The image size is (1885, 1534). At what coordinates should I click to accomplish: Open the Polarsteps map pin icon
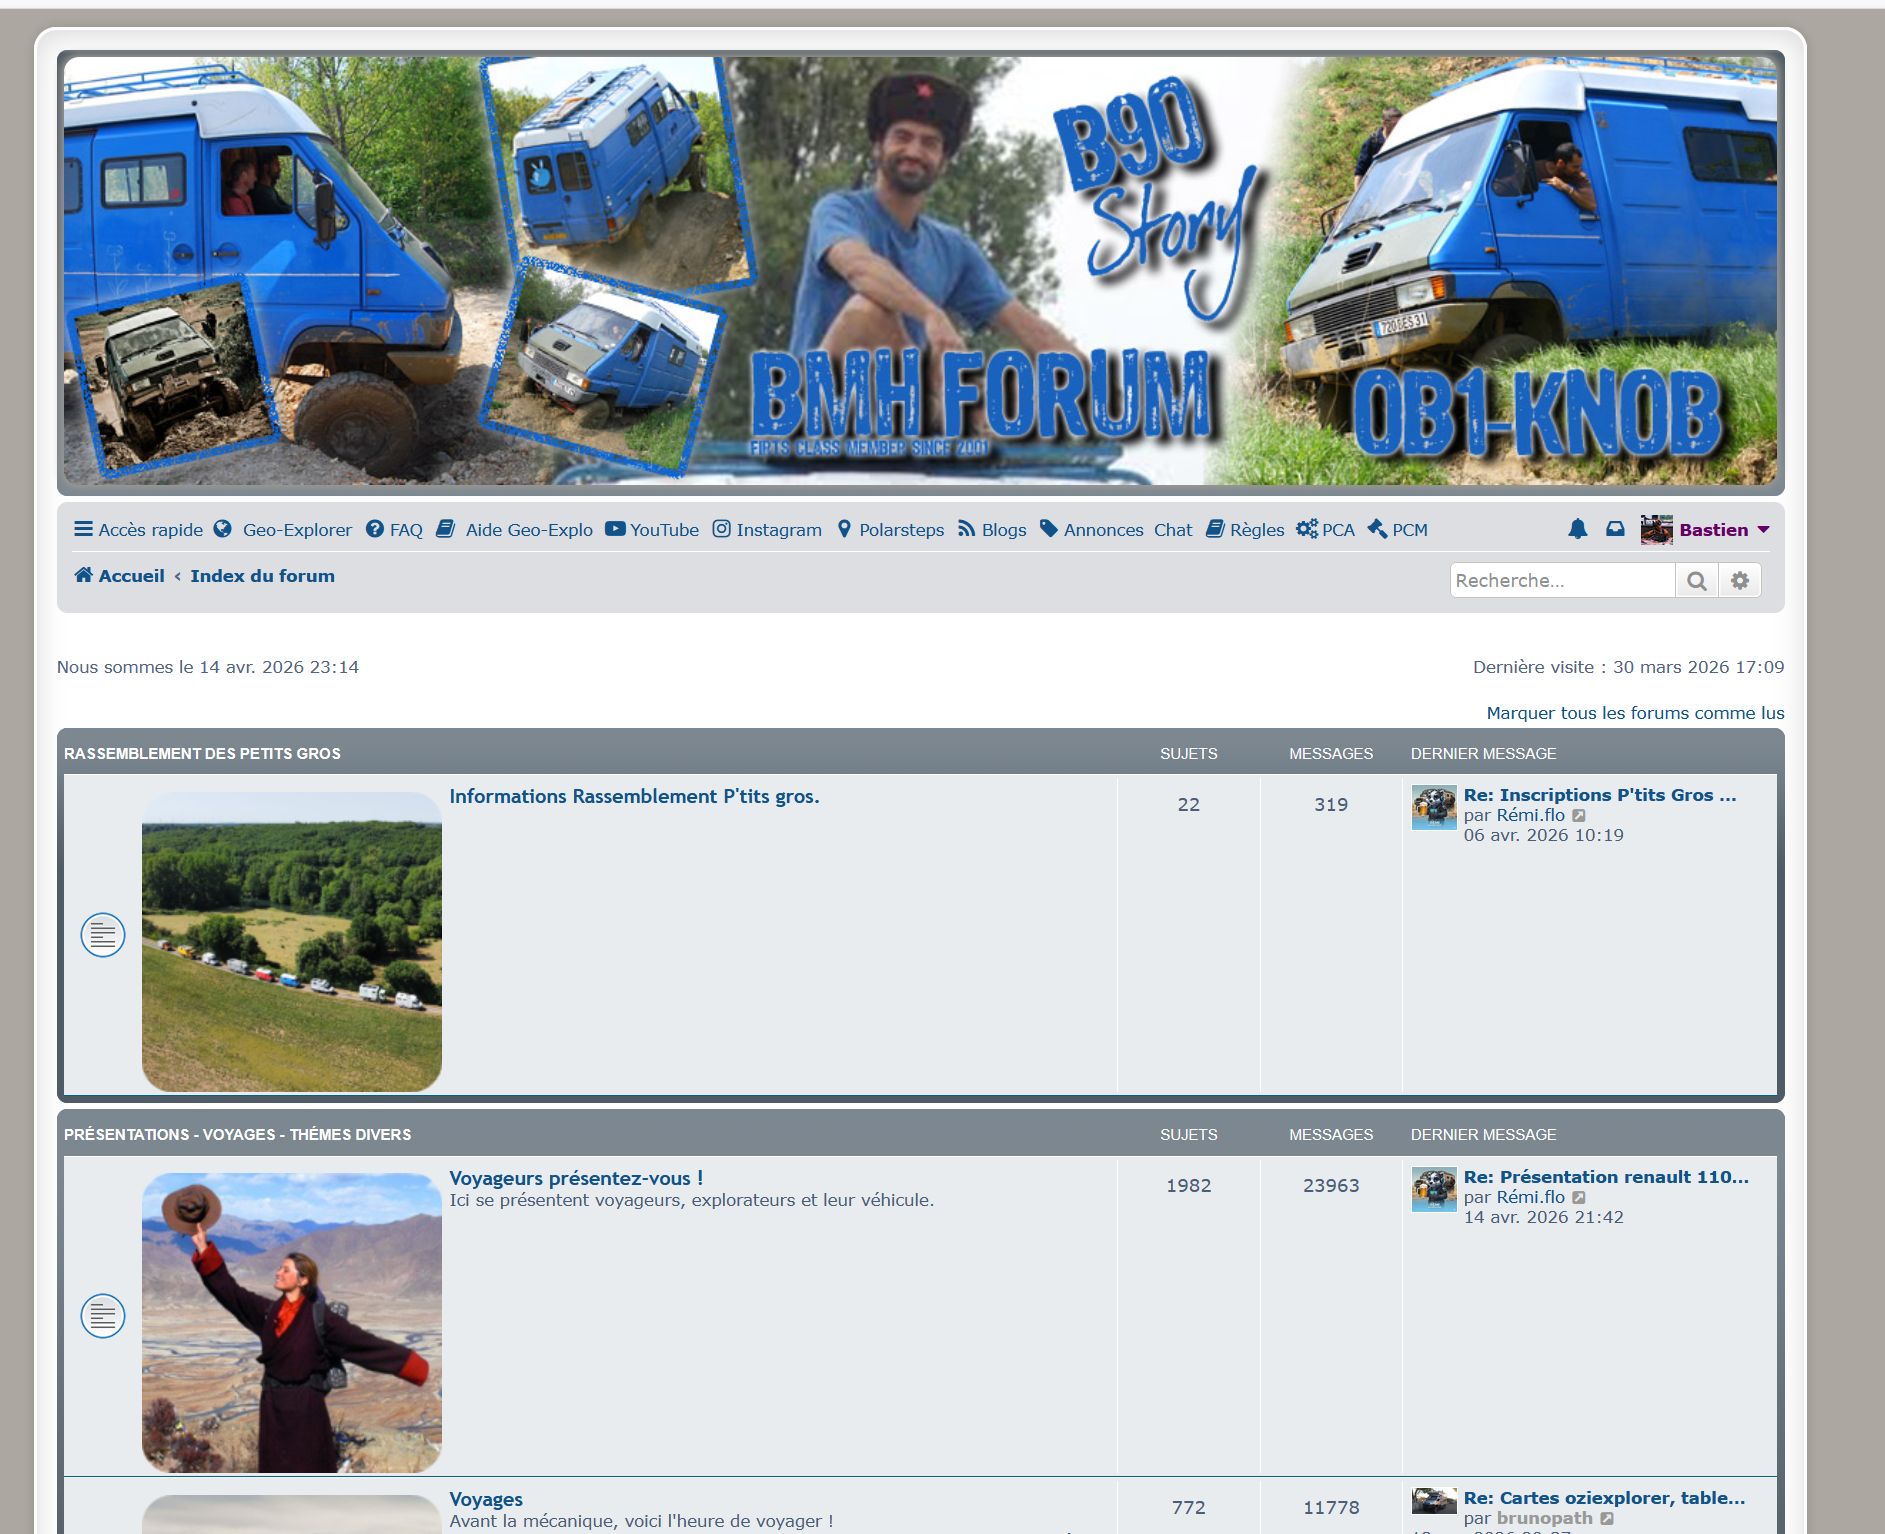[x=844, y=529]
